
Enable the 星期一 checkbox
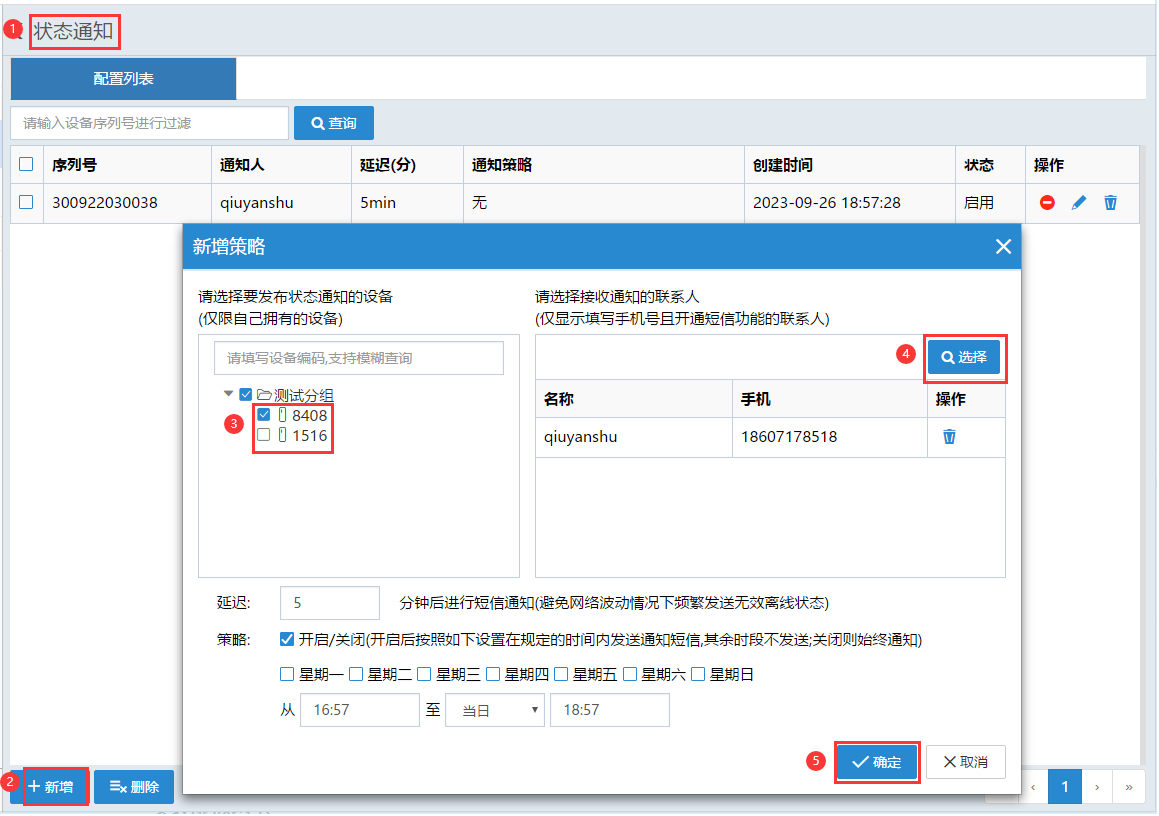(x=287, y=675)
